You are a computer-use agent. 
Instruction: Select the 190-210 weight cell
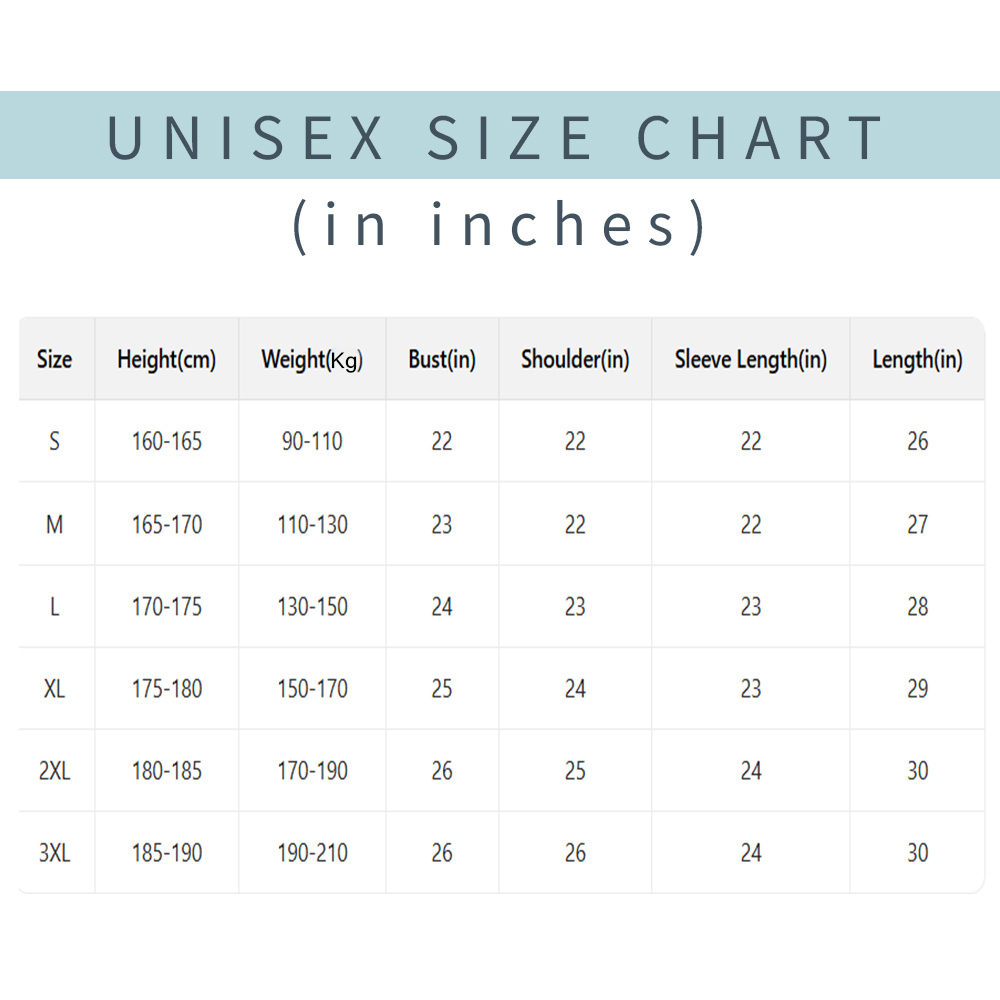pyautogui.click(x=312, y=853)
